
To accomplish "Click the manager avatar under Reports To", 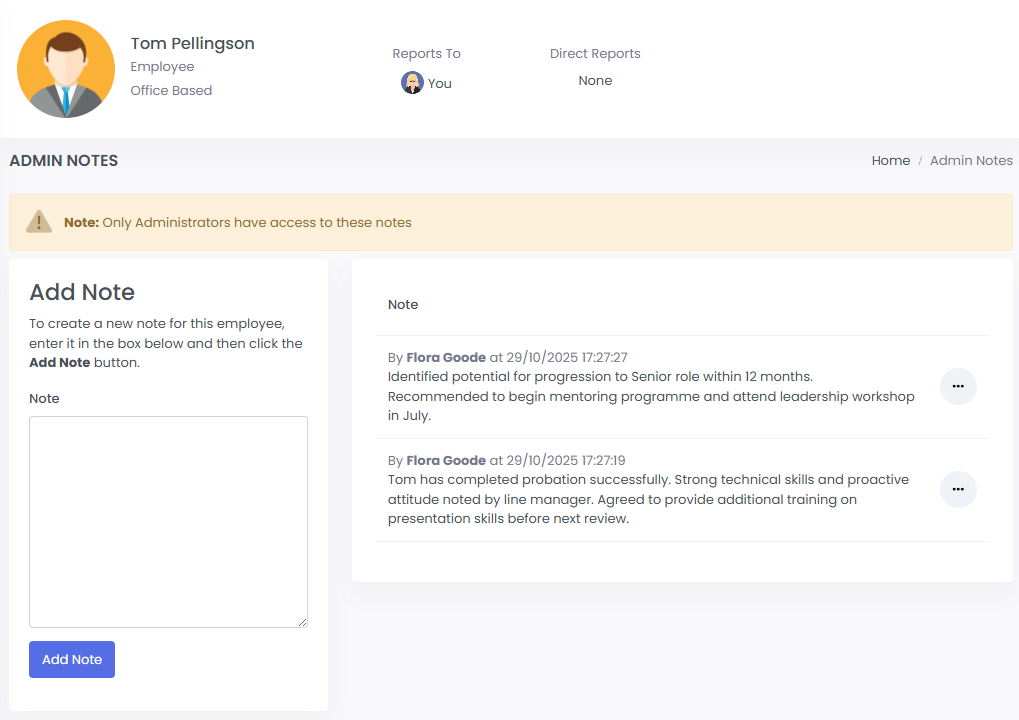I will (x=412, y=83).
